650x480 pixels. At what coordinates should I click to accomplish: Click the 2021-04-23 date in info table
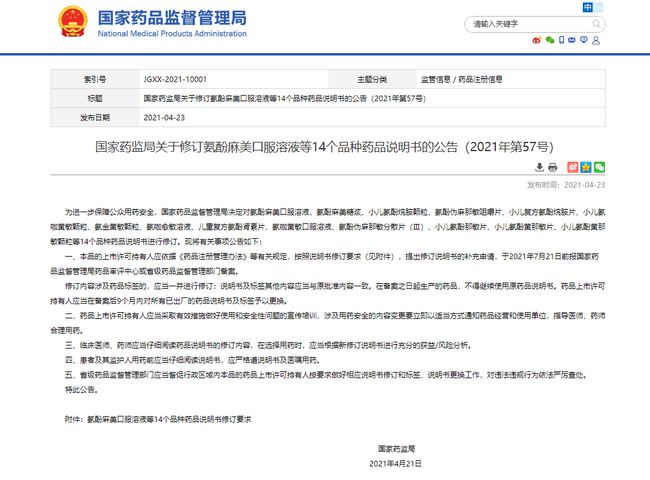pyautogui.click(x=164, y=117)
